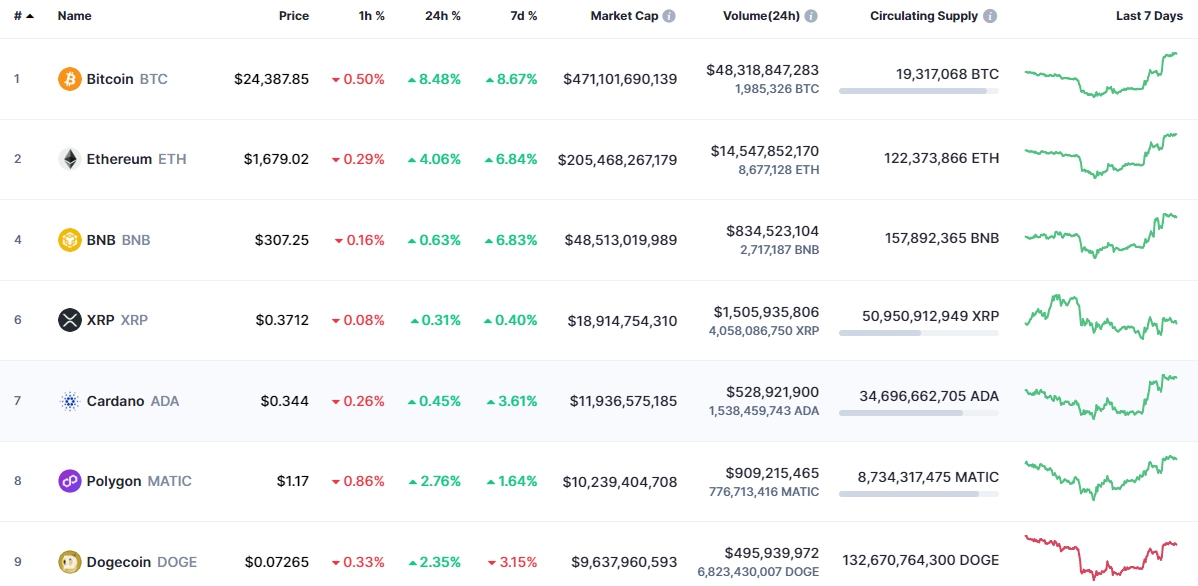This screenshot has height=586, width=1198.
Task: Click Dogecoin price $0.07265
Action: tap(277, 562)
